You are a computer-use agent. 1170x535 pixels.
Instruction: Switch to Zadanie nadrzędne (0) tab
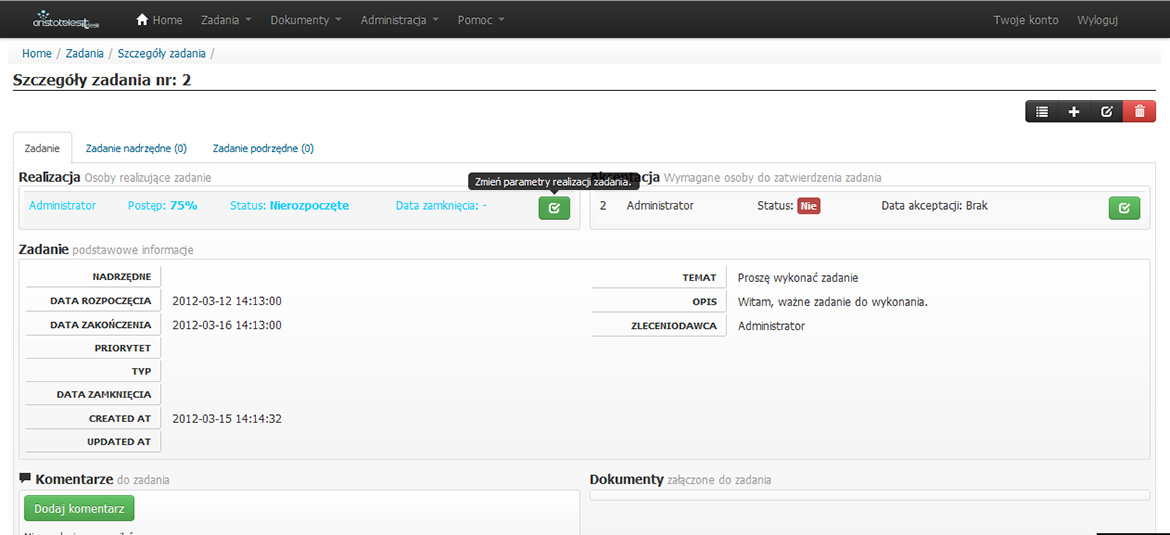pyautogui.click(x=136, y=149)
